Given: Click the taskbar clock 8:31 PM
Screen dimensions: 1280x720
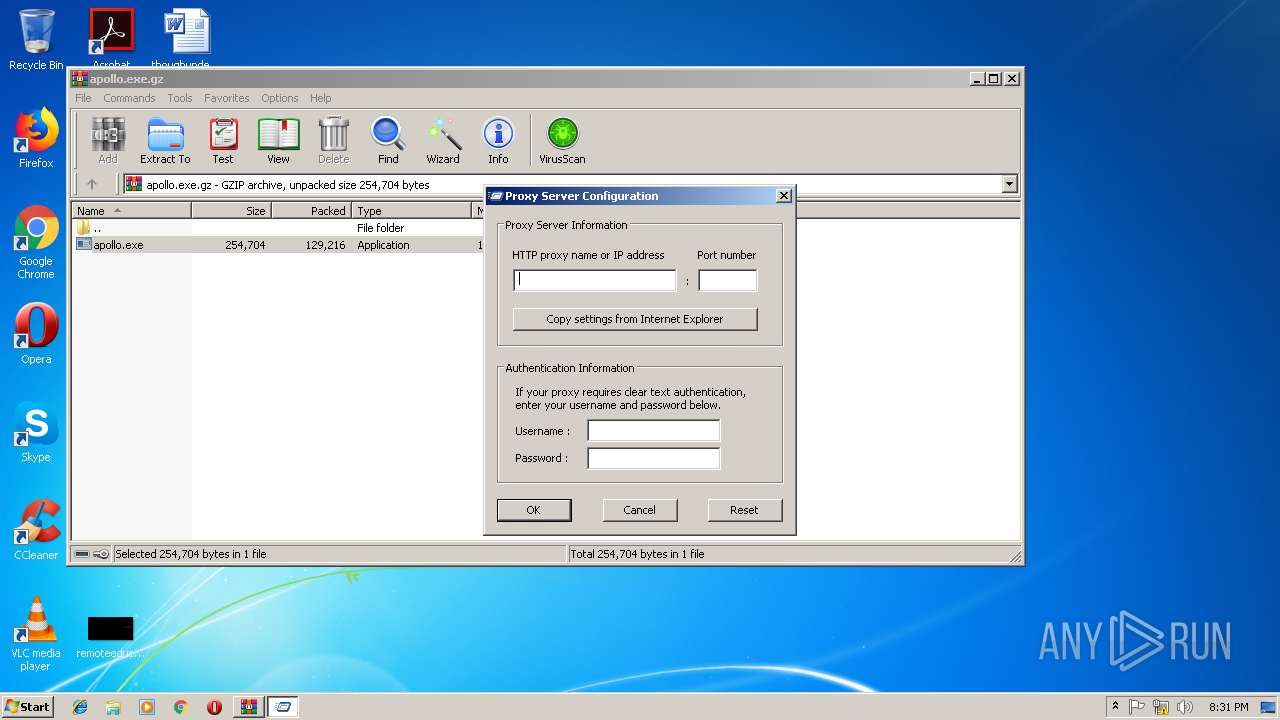Looking at the screenshot, I should (1228, 707).
